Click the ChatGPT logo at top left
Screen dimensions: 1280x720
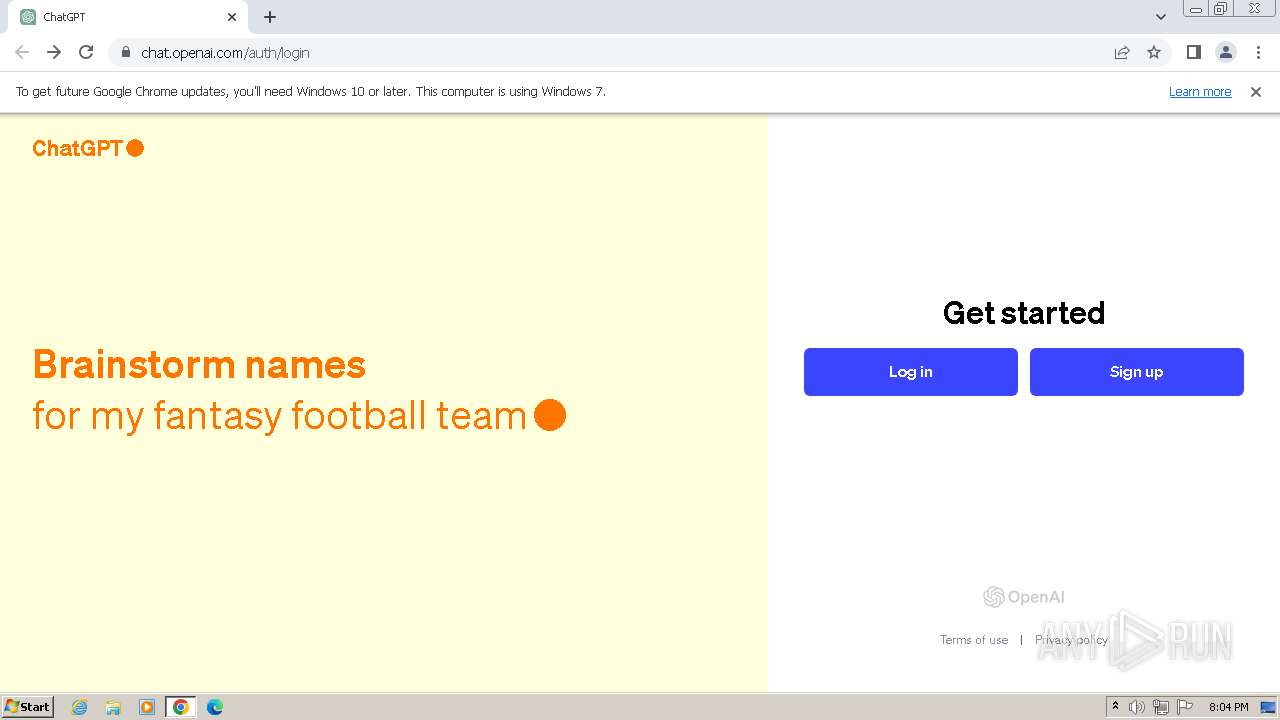coord(88,148)
